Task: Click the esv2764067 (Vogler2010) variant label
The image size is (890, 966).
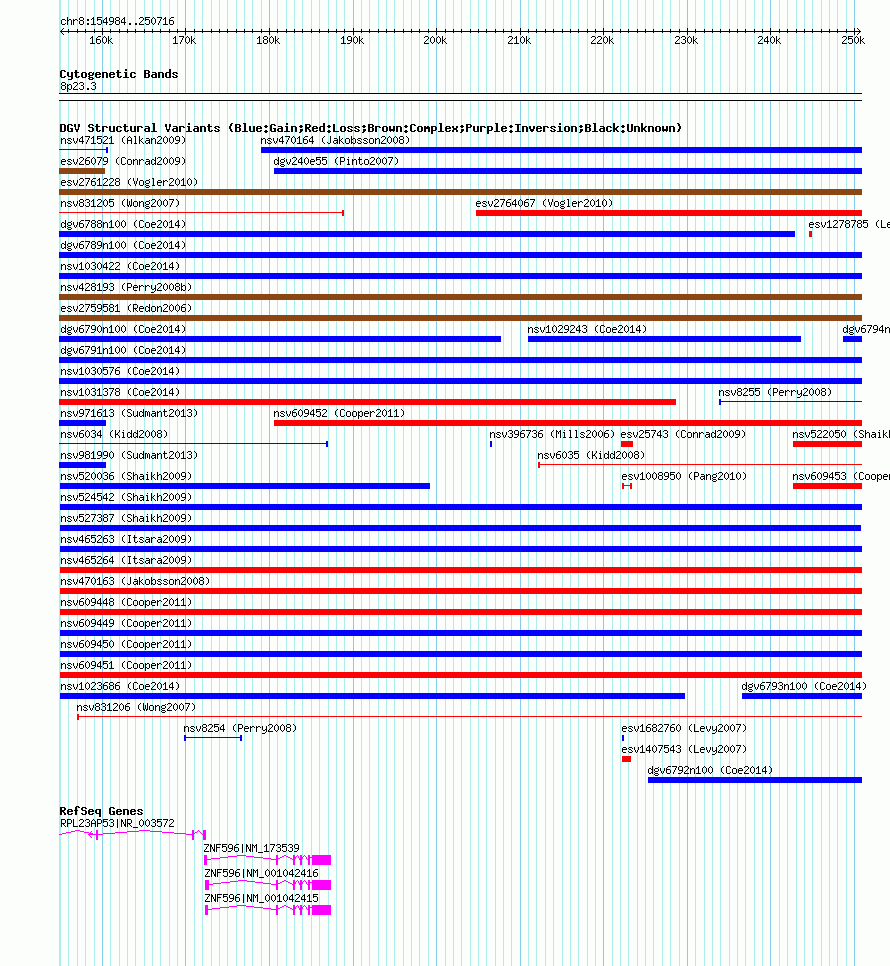Action: click(544, 203)
